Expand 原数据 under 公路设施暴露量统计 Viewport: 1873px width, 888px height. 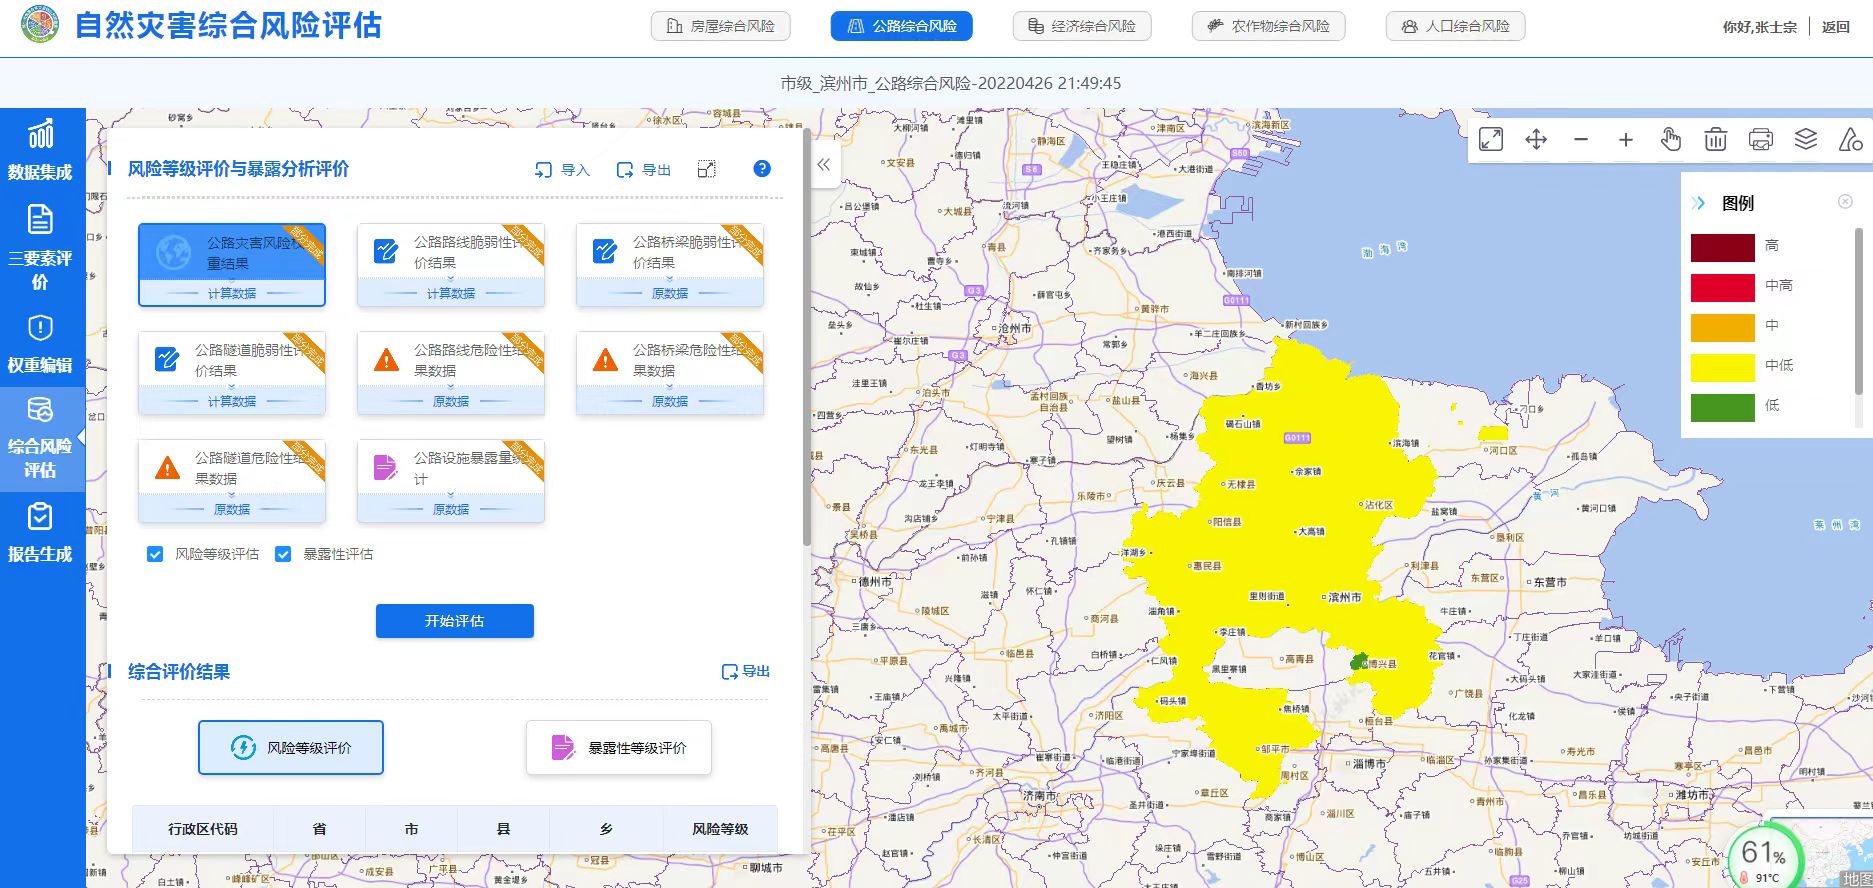pyautogui.click(x=451, y=509)
